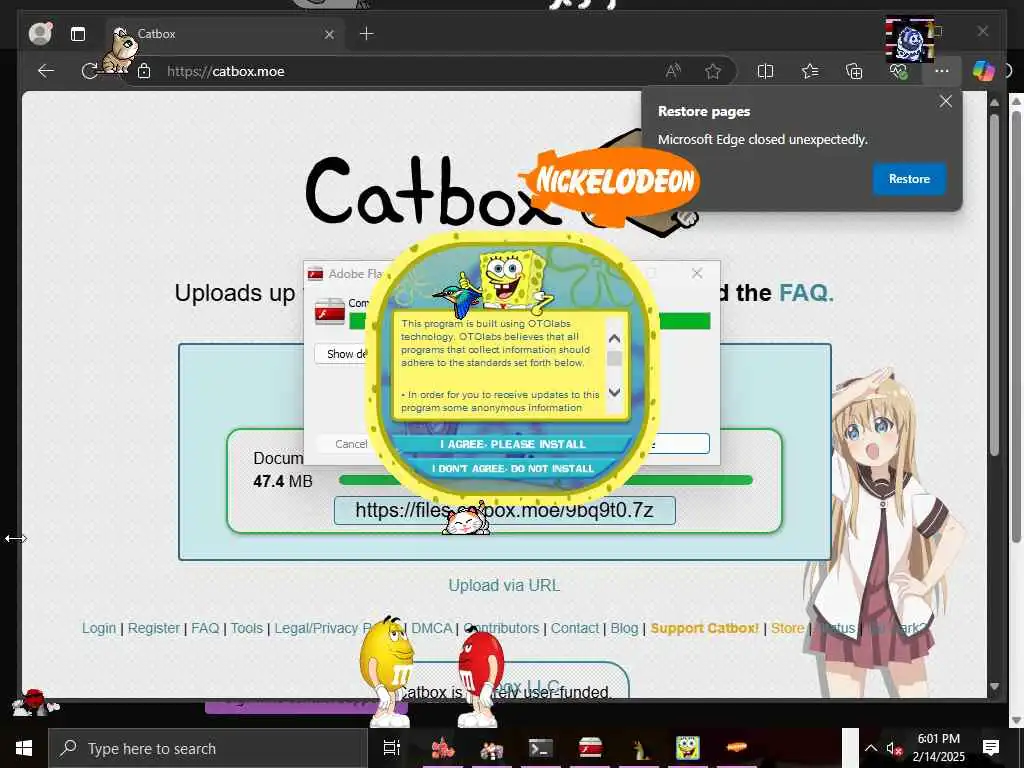Select the uploaded file URL field
Viewport: 1024px width, 768px height.
coord(504,510)
